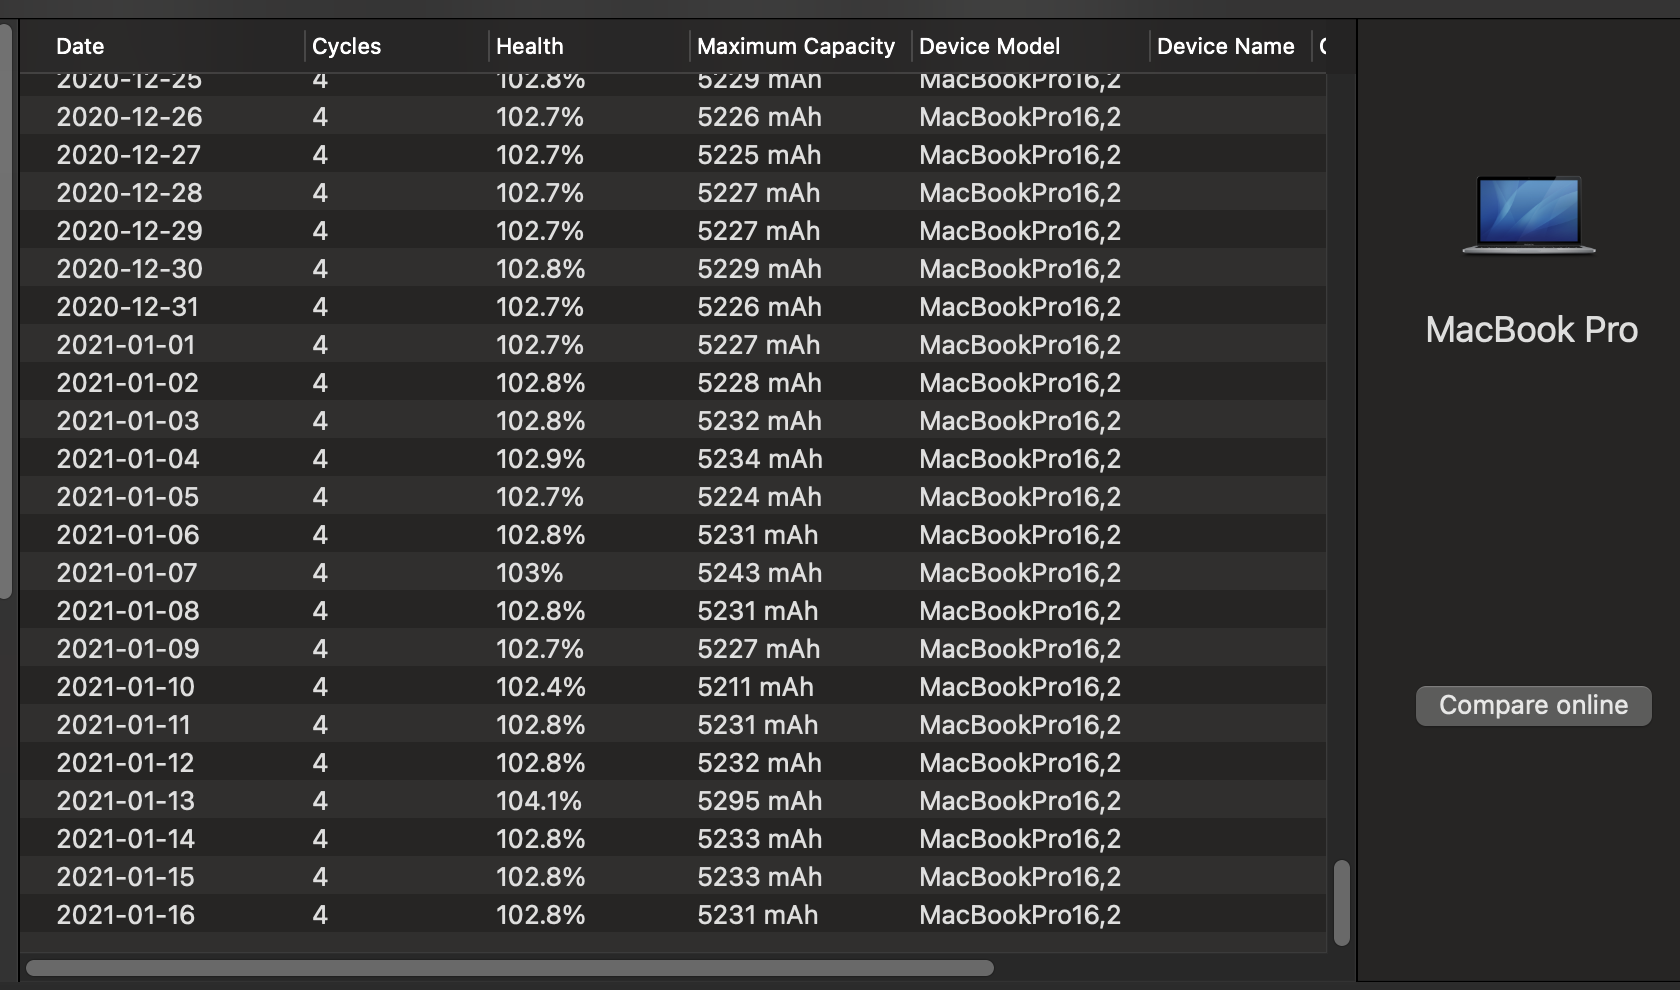This screenshot has height=990, width=1680.
Task: Click the table's horizontal scrollbar thumb
Action: tap(510, 968)
